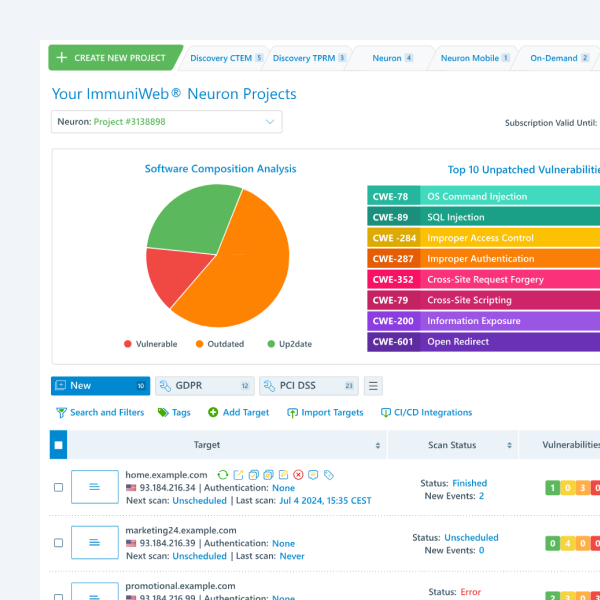
Task: Click the CI/CD Integrations icon
Action: [386, 412]
